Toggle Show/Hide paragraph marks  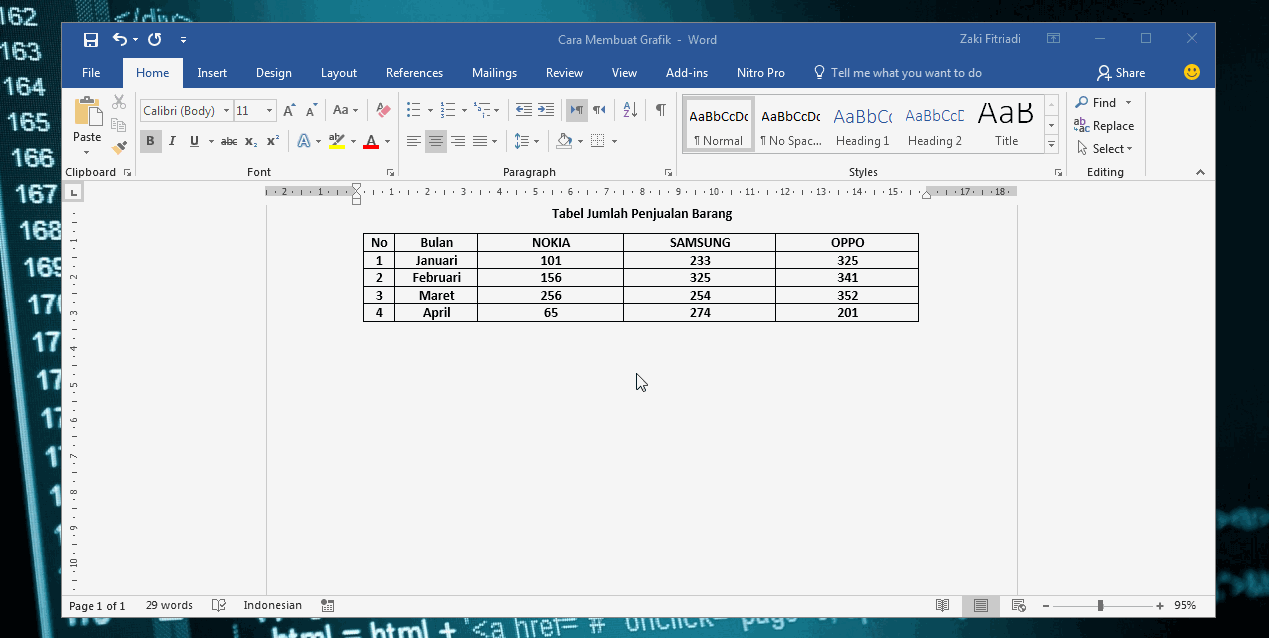661,110
